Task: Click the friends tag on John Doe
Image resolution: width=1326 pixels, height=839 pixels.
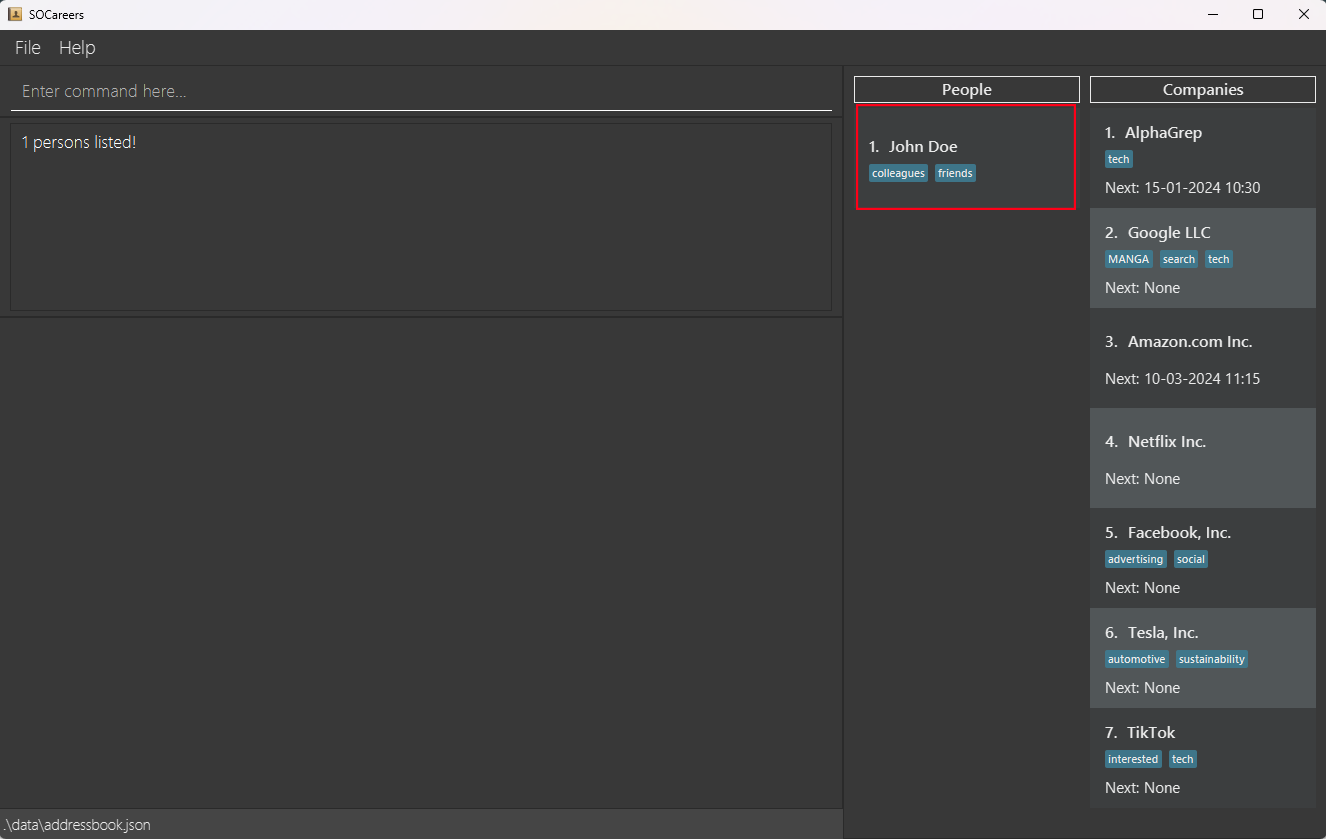Action: click(x=955, y=173)
